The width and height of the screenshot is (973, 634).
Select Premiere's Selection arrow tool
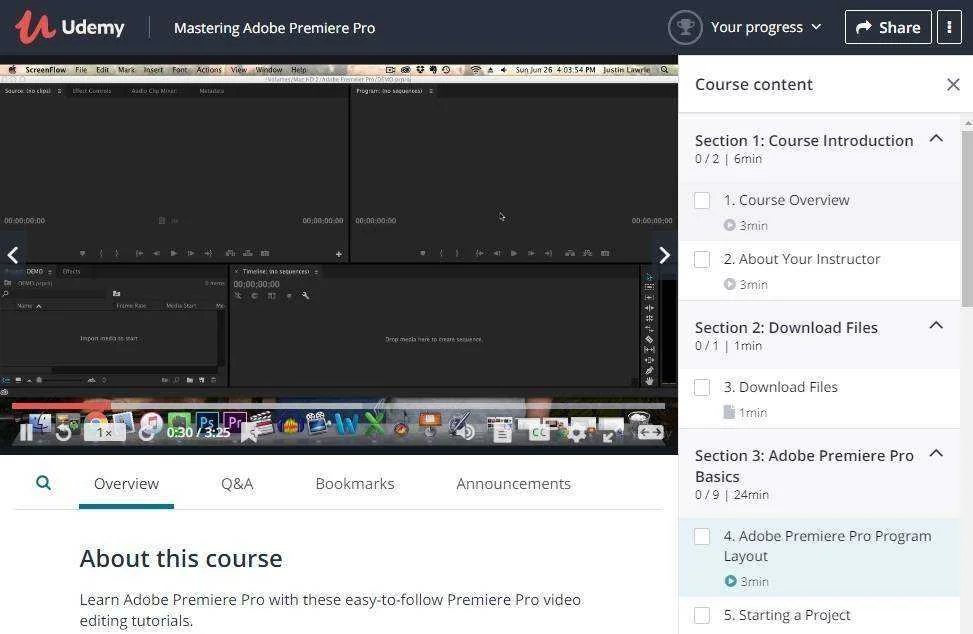(649, 277)
